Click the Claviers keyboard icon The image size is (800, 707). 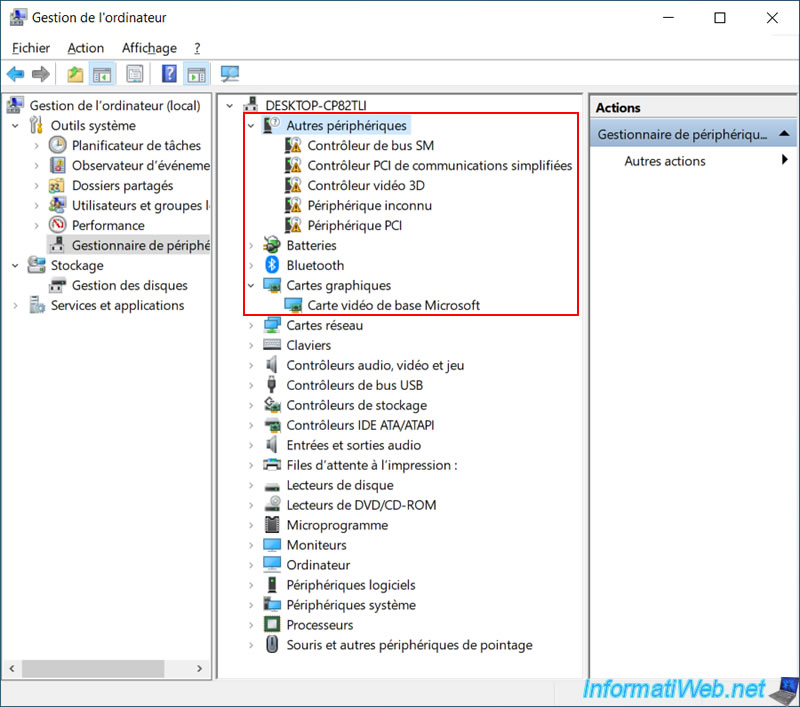pyautogui.click(x=272, y=345)
